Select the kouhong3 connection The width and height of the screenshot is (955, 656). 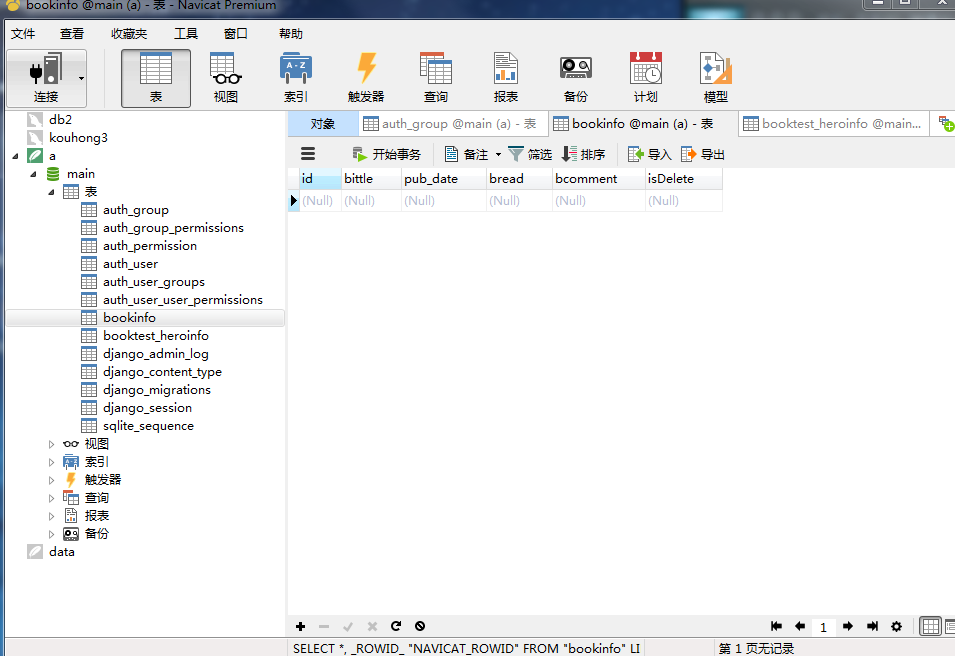tap(78, 138)
